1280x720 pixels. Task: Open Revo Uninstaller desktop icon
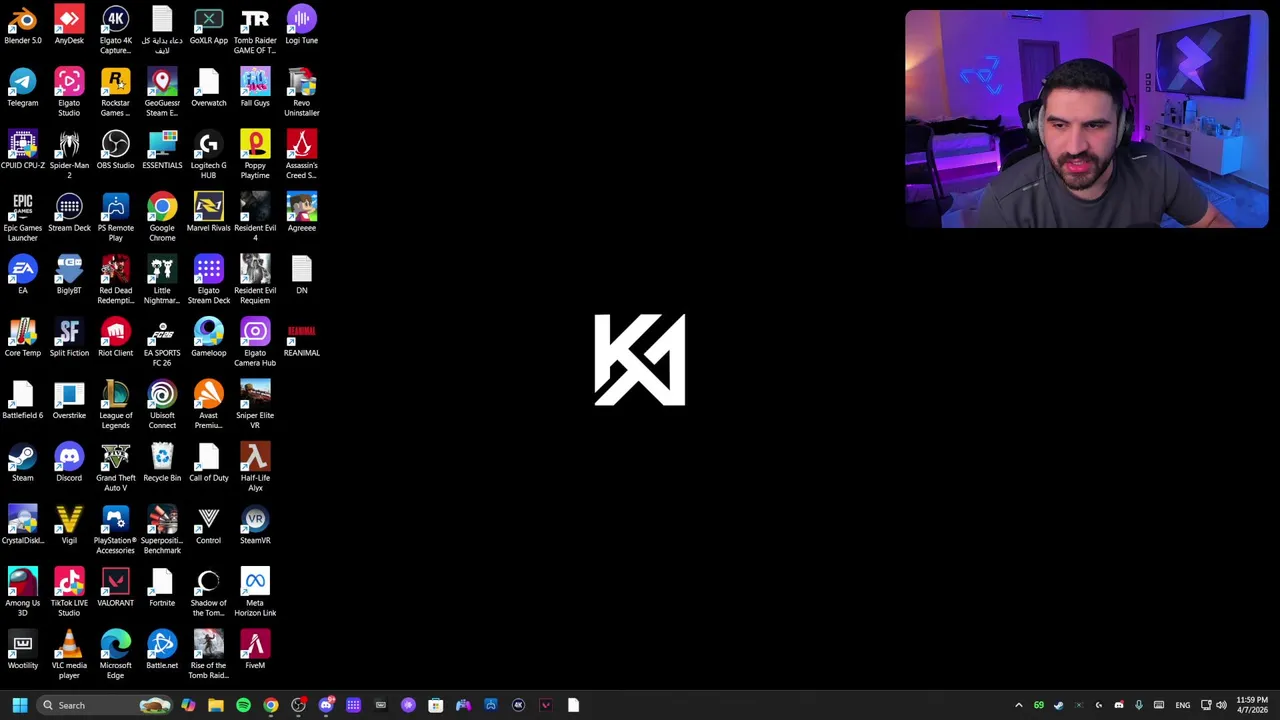(301, 93)
